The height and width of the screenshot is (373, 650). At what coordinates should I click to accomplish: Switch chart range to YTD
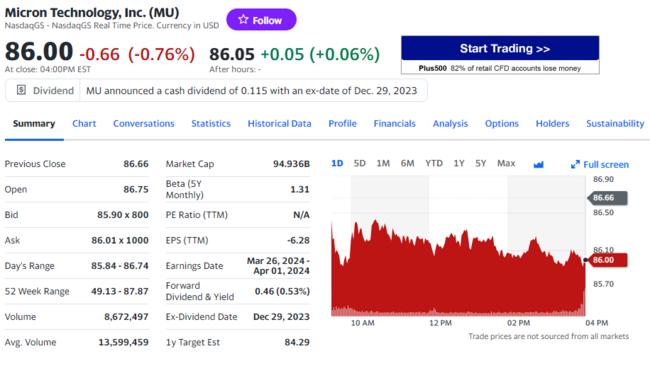click(x=434, y=163)
